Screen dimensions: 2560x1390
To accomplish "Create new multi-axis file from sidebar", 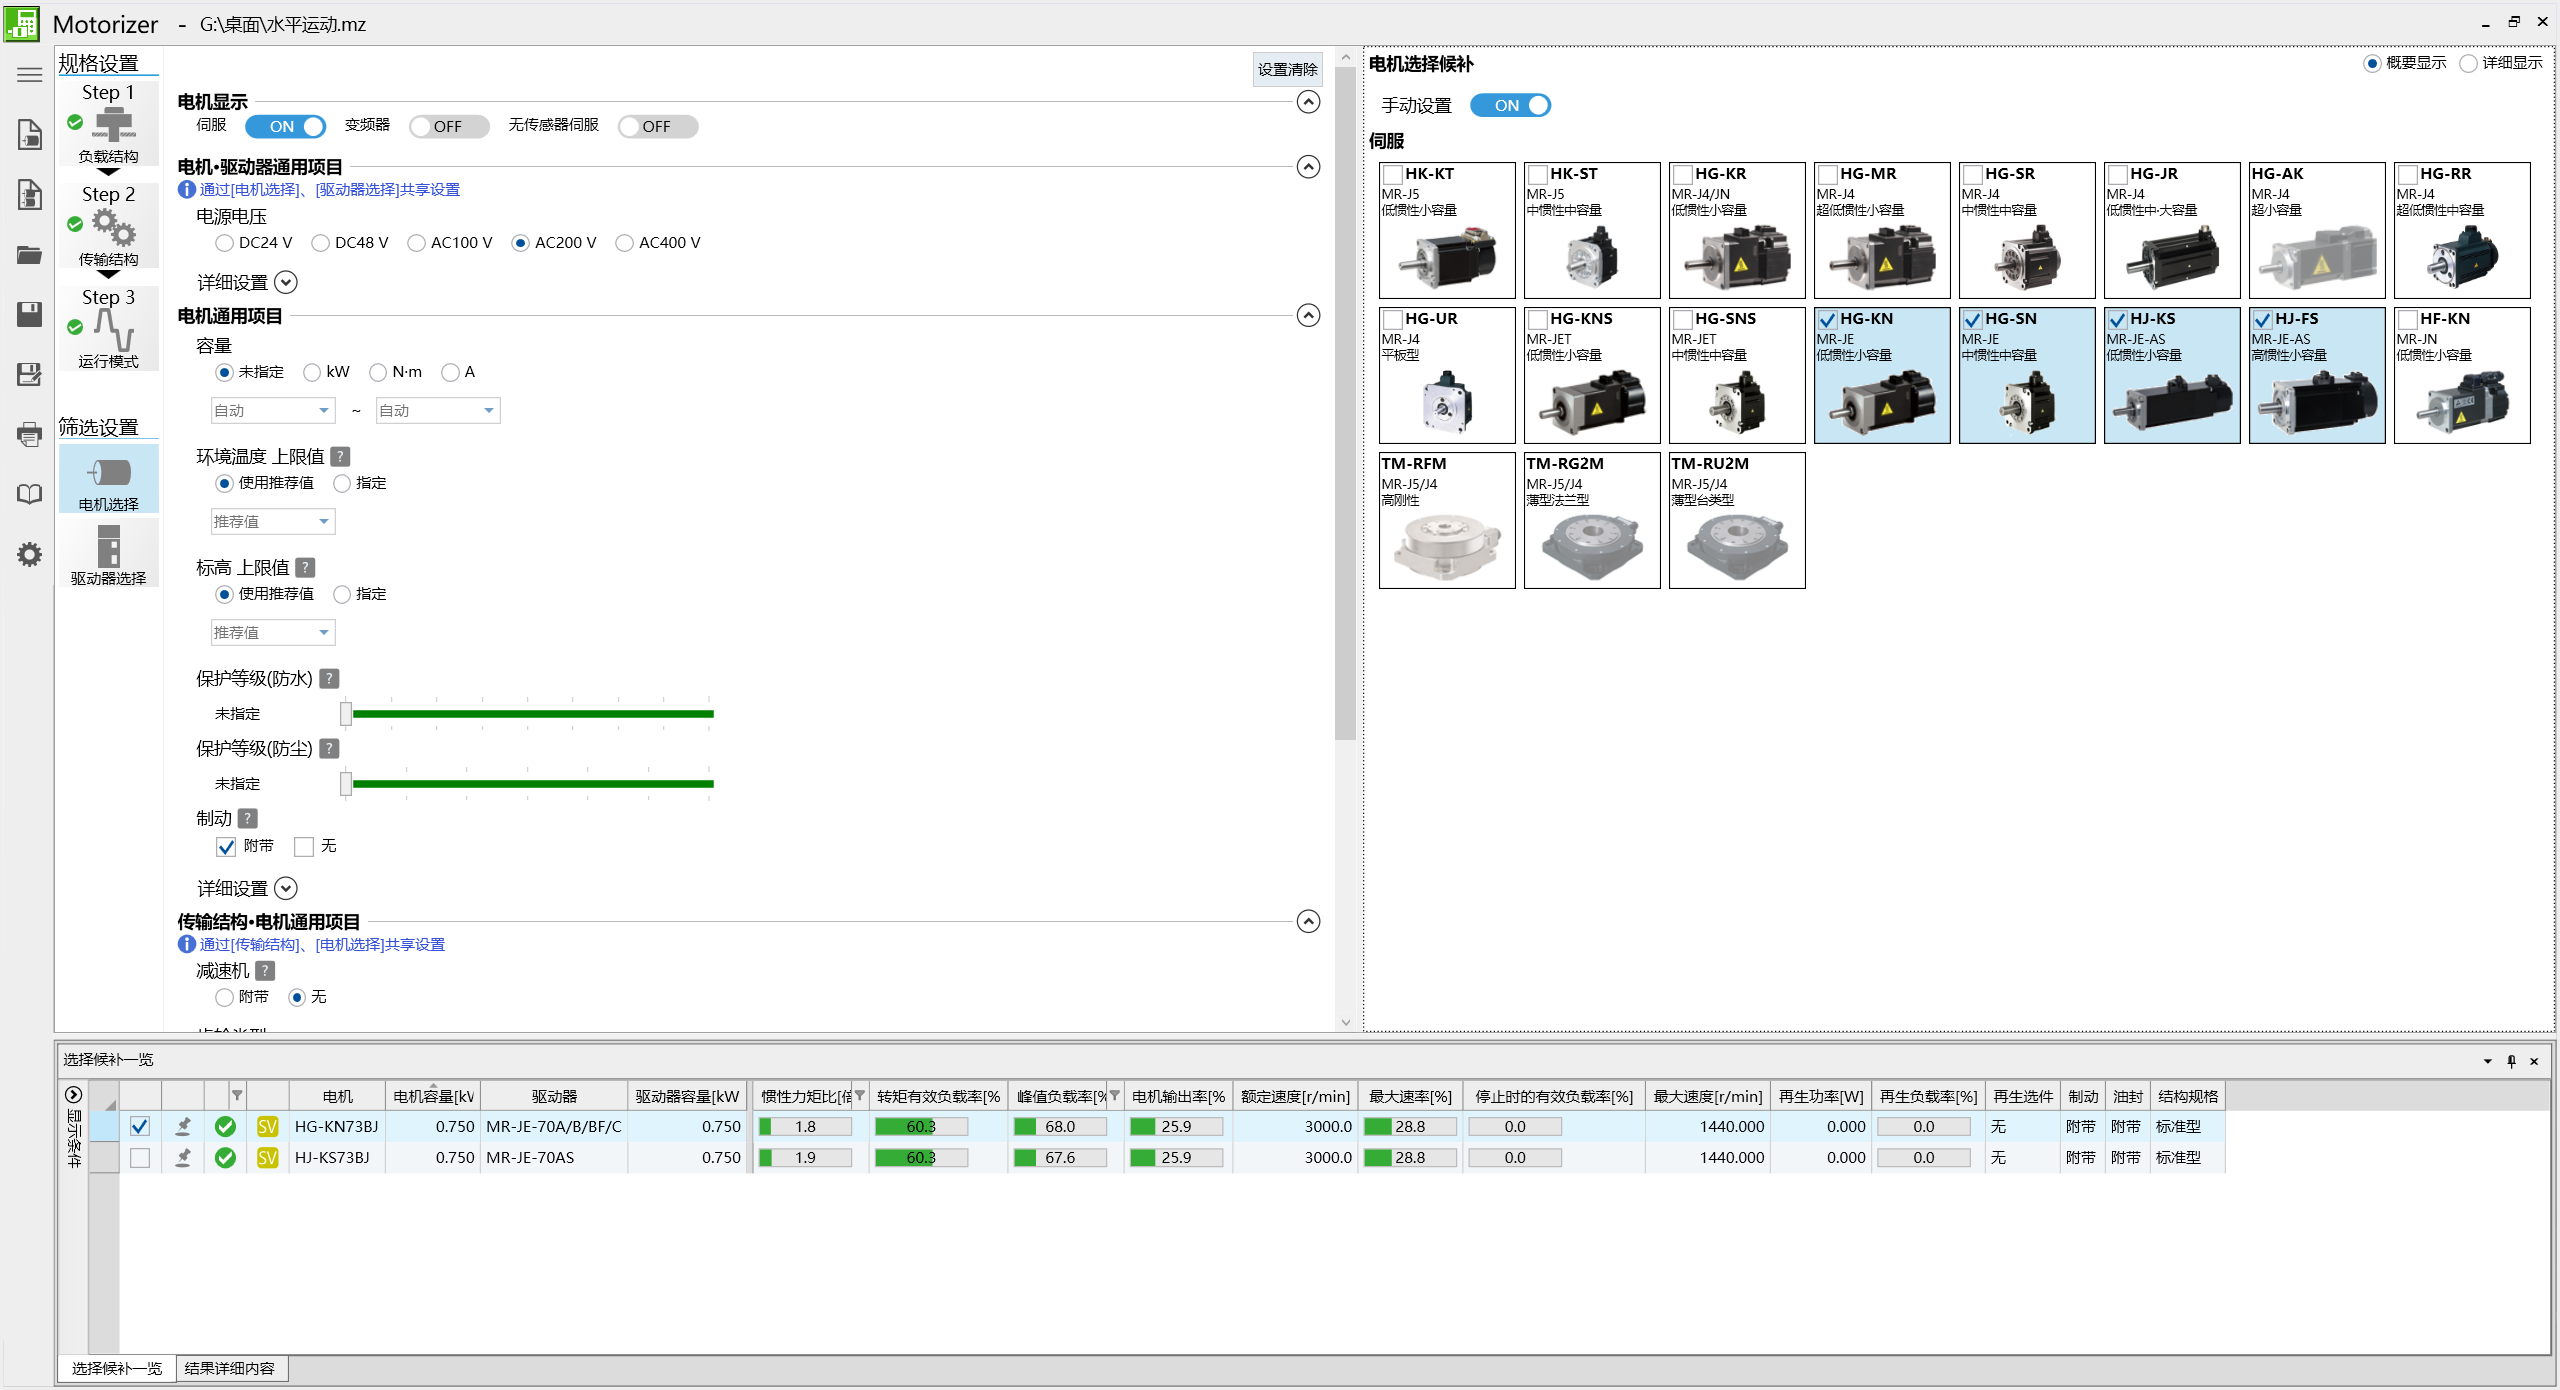I will (30, 194).
